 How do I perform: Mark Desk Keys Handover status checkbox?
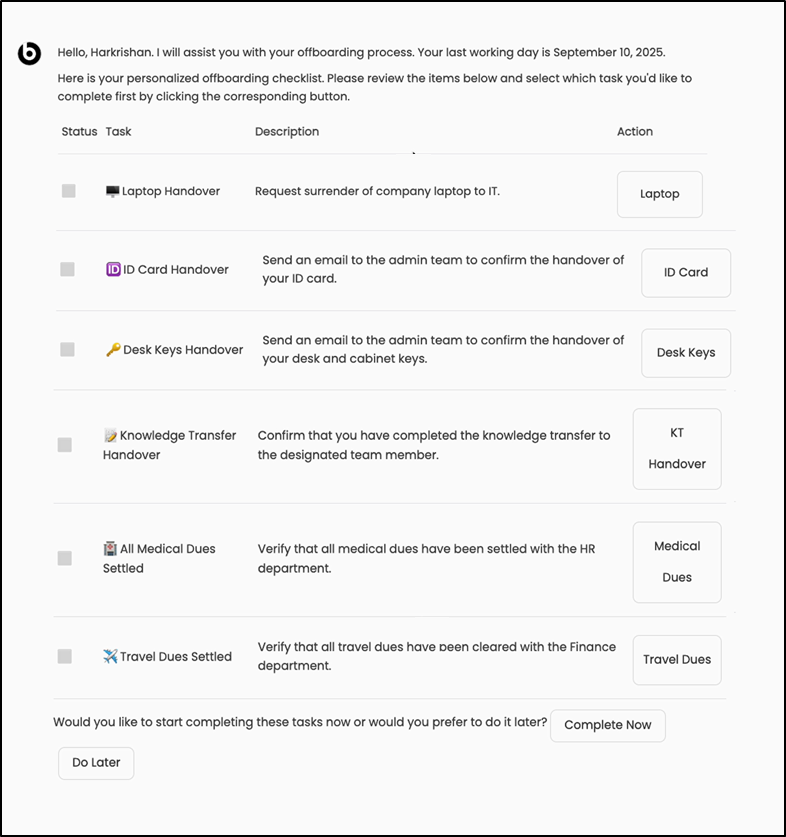pyautogui.click(x=67, y=349)
